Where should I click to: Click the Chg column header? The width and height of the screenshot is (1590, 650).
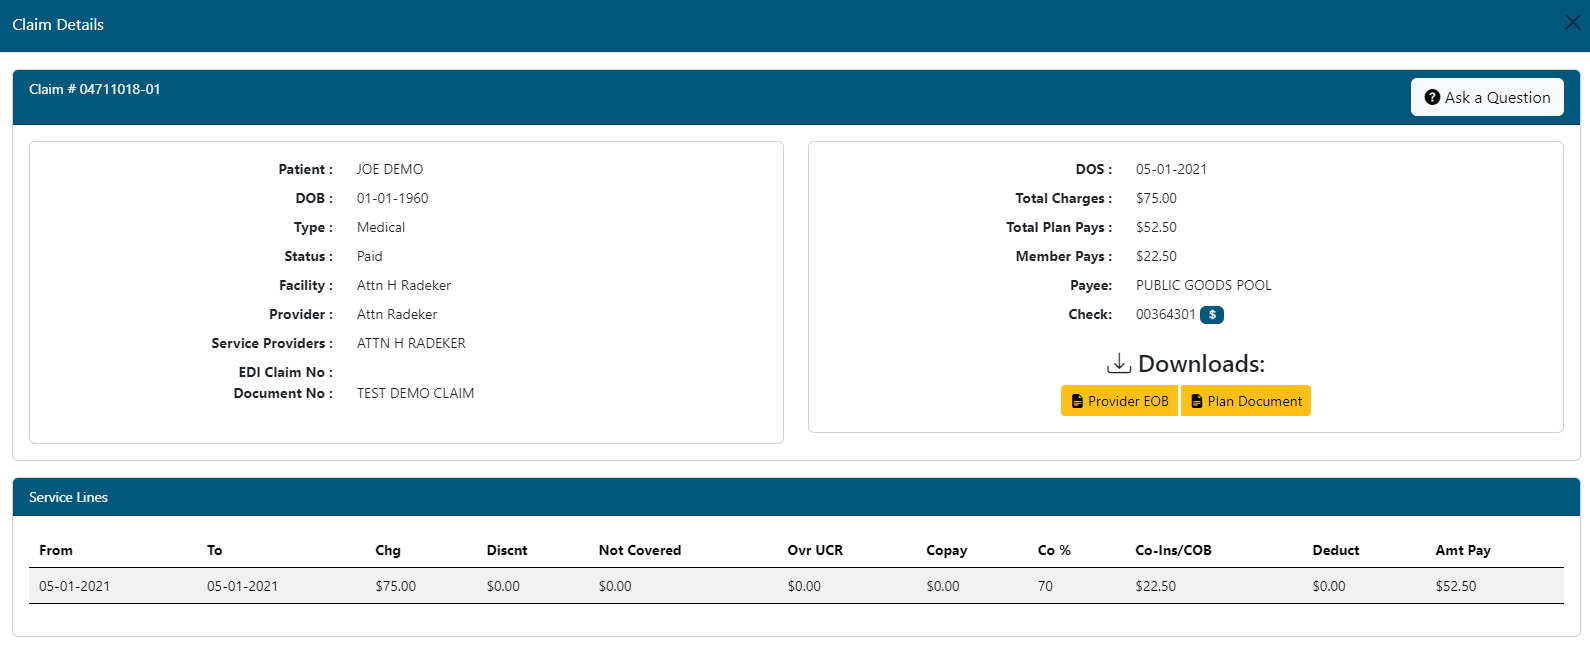coord(388,550)
